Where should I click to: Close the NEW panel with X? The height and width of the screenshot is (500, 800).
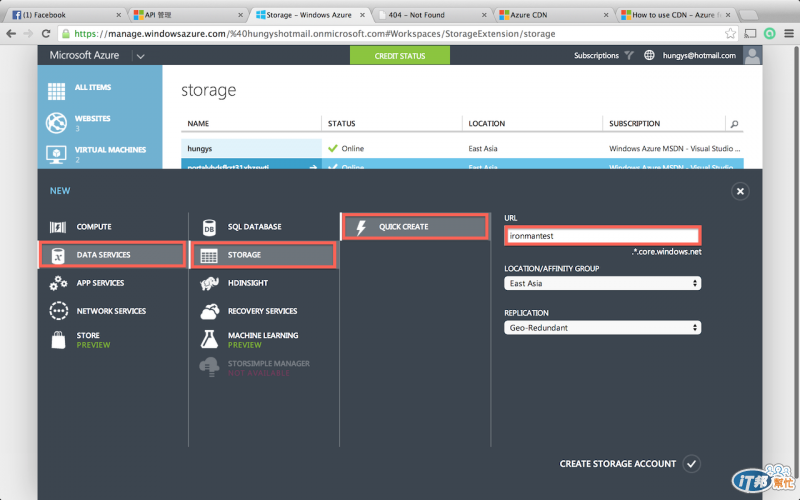740,191
